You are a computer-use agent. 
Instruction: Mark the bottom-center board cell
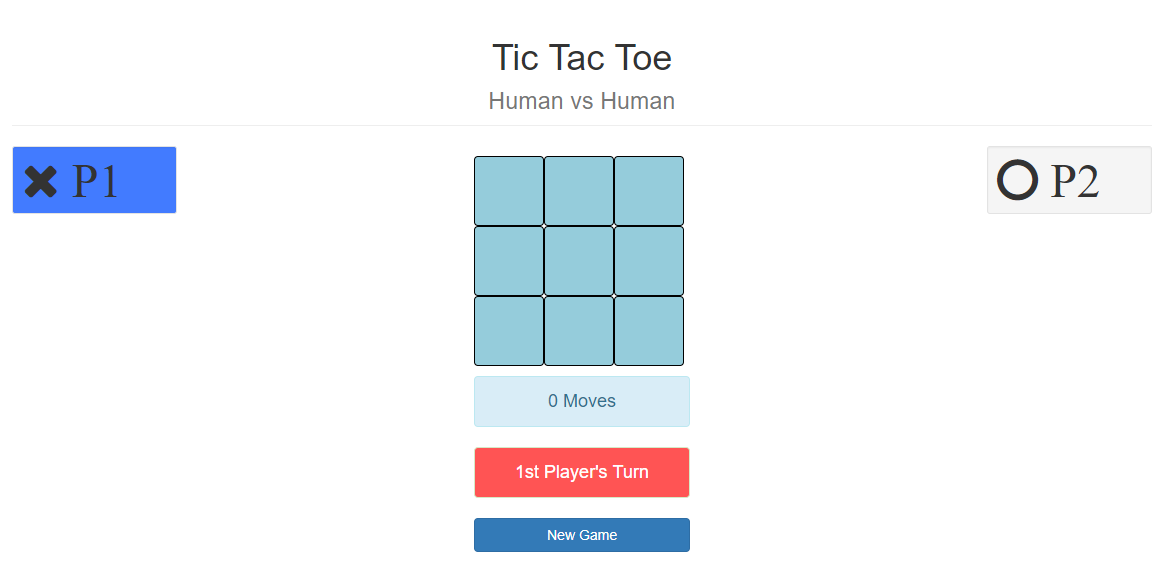pos(579,331)
